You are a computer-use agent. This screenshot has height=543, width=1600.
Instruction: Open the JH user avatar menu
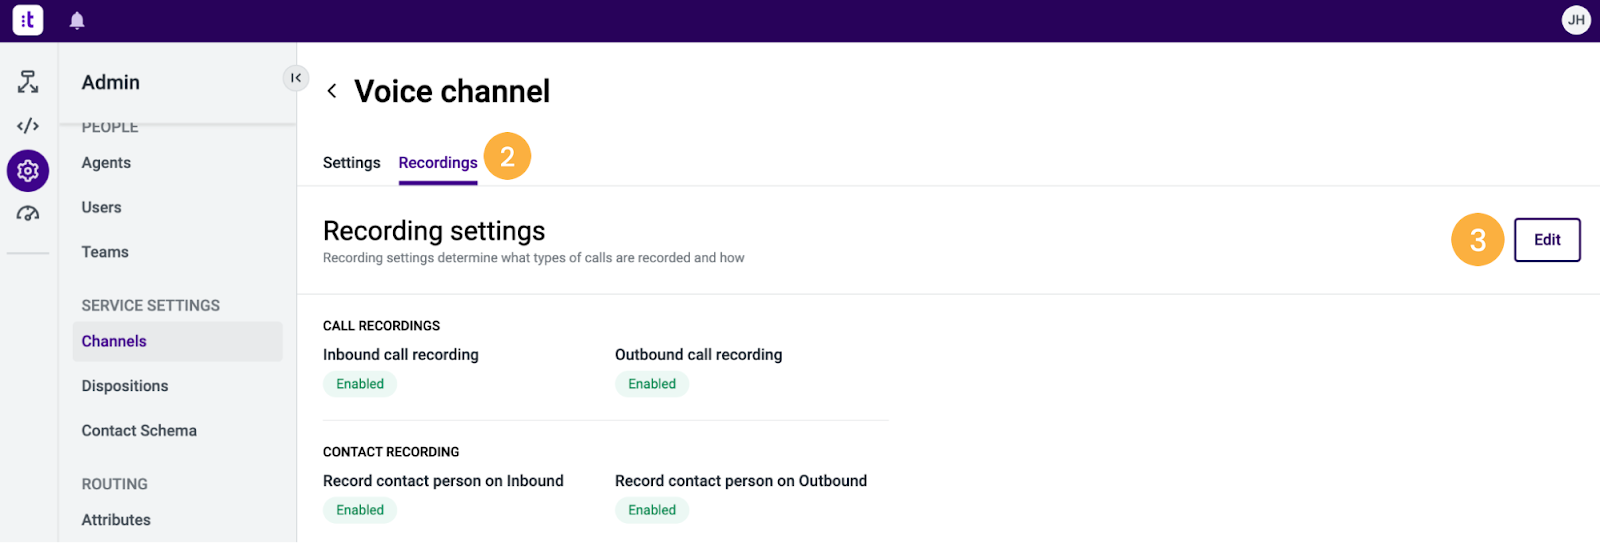coord(1576,20)
